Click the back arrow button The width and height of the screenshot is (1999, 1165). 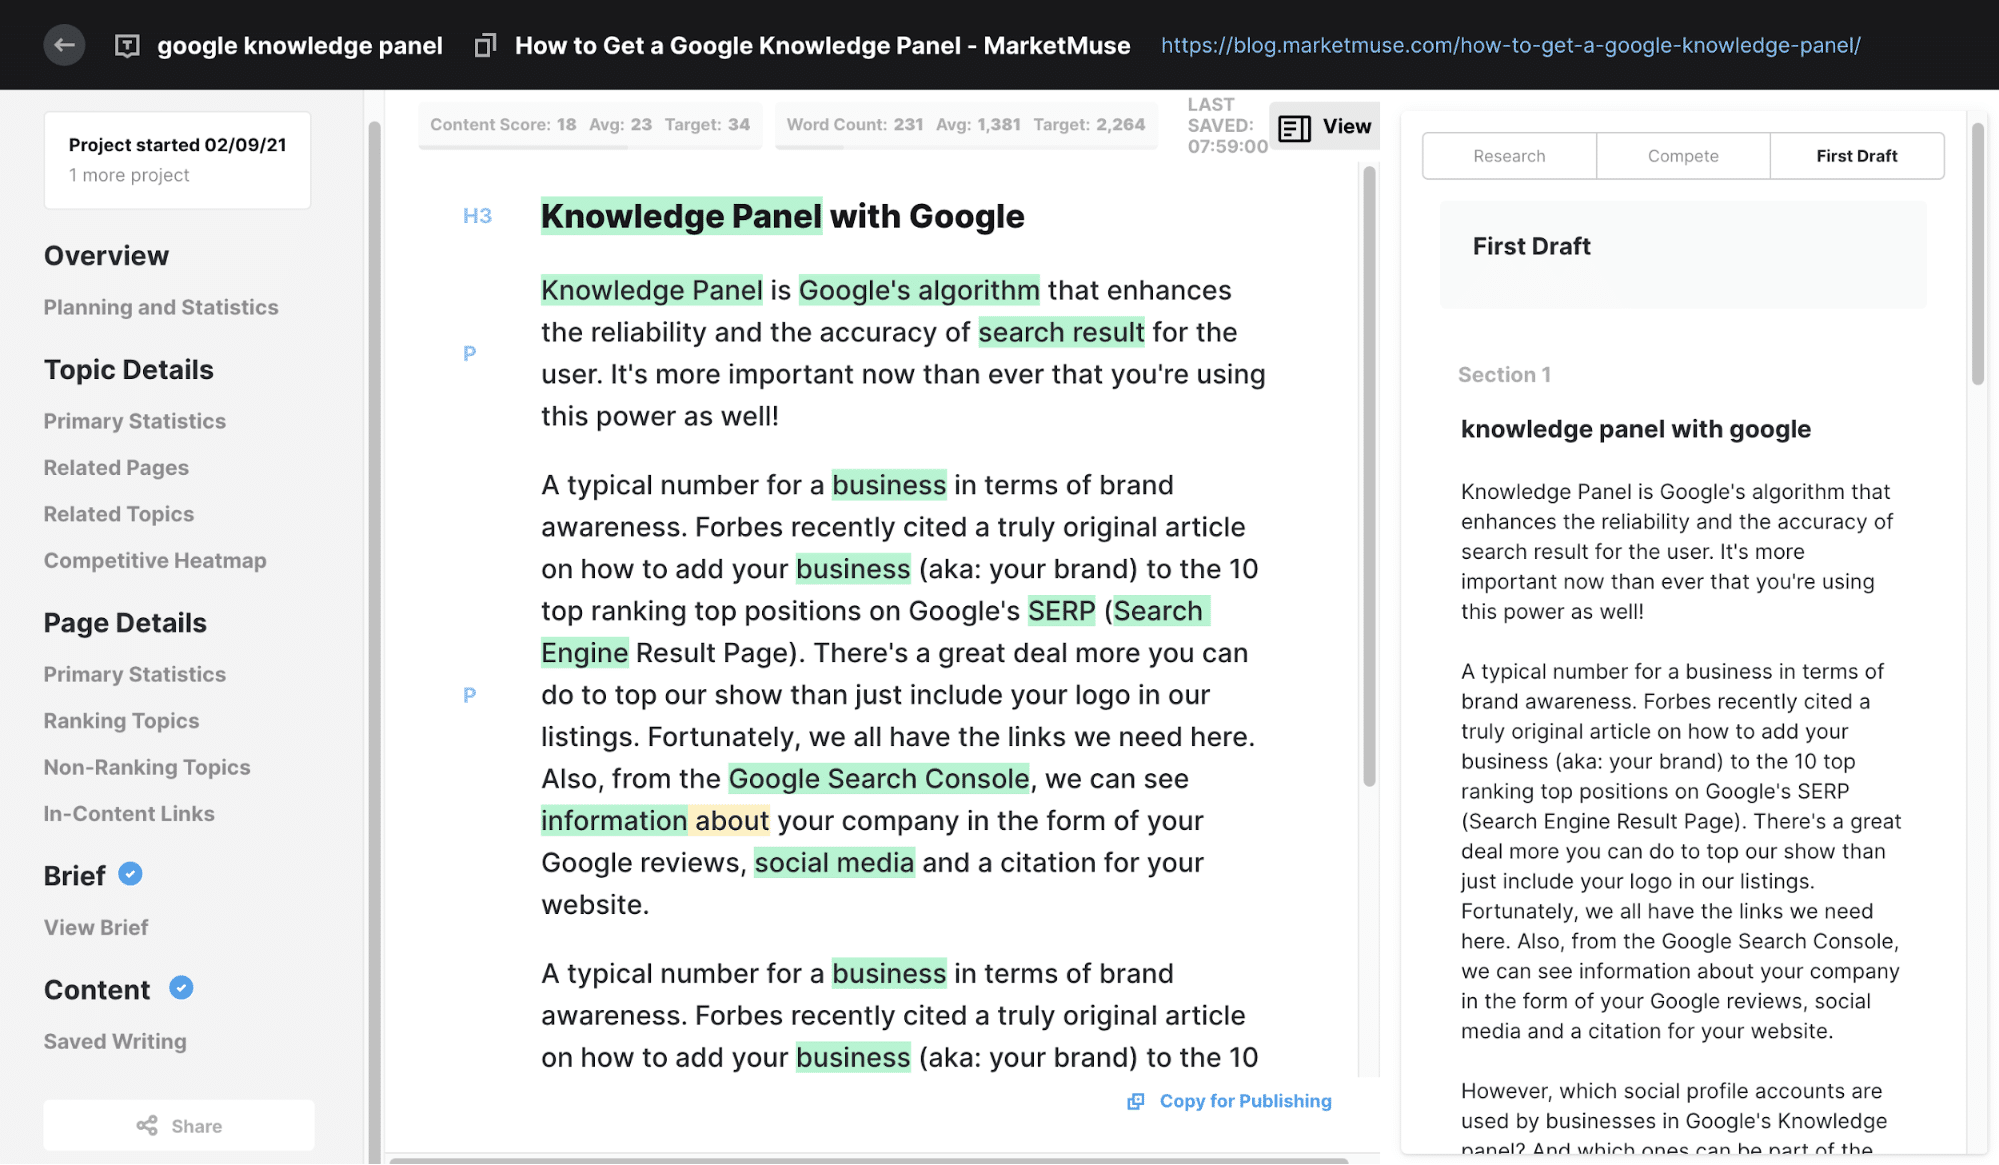[64, 45]
